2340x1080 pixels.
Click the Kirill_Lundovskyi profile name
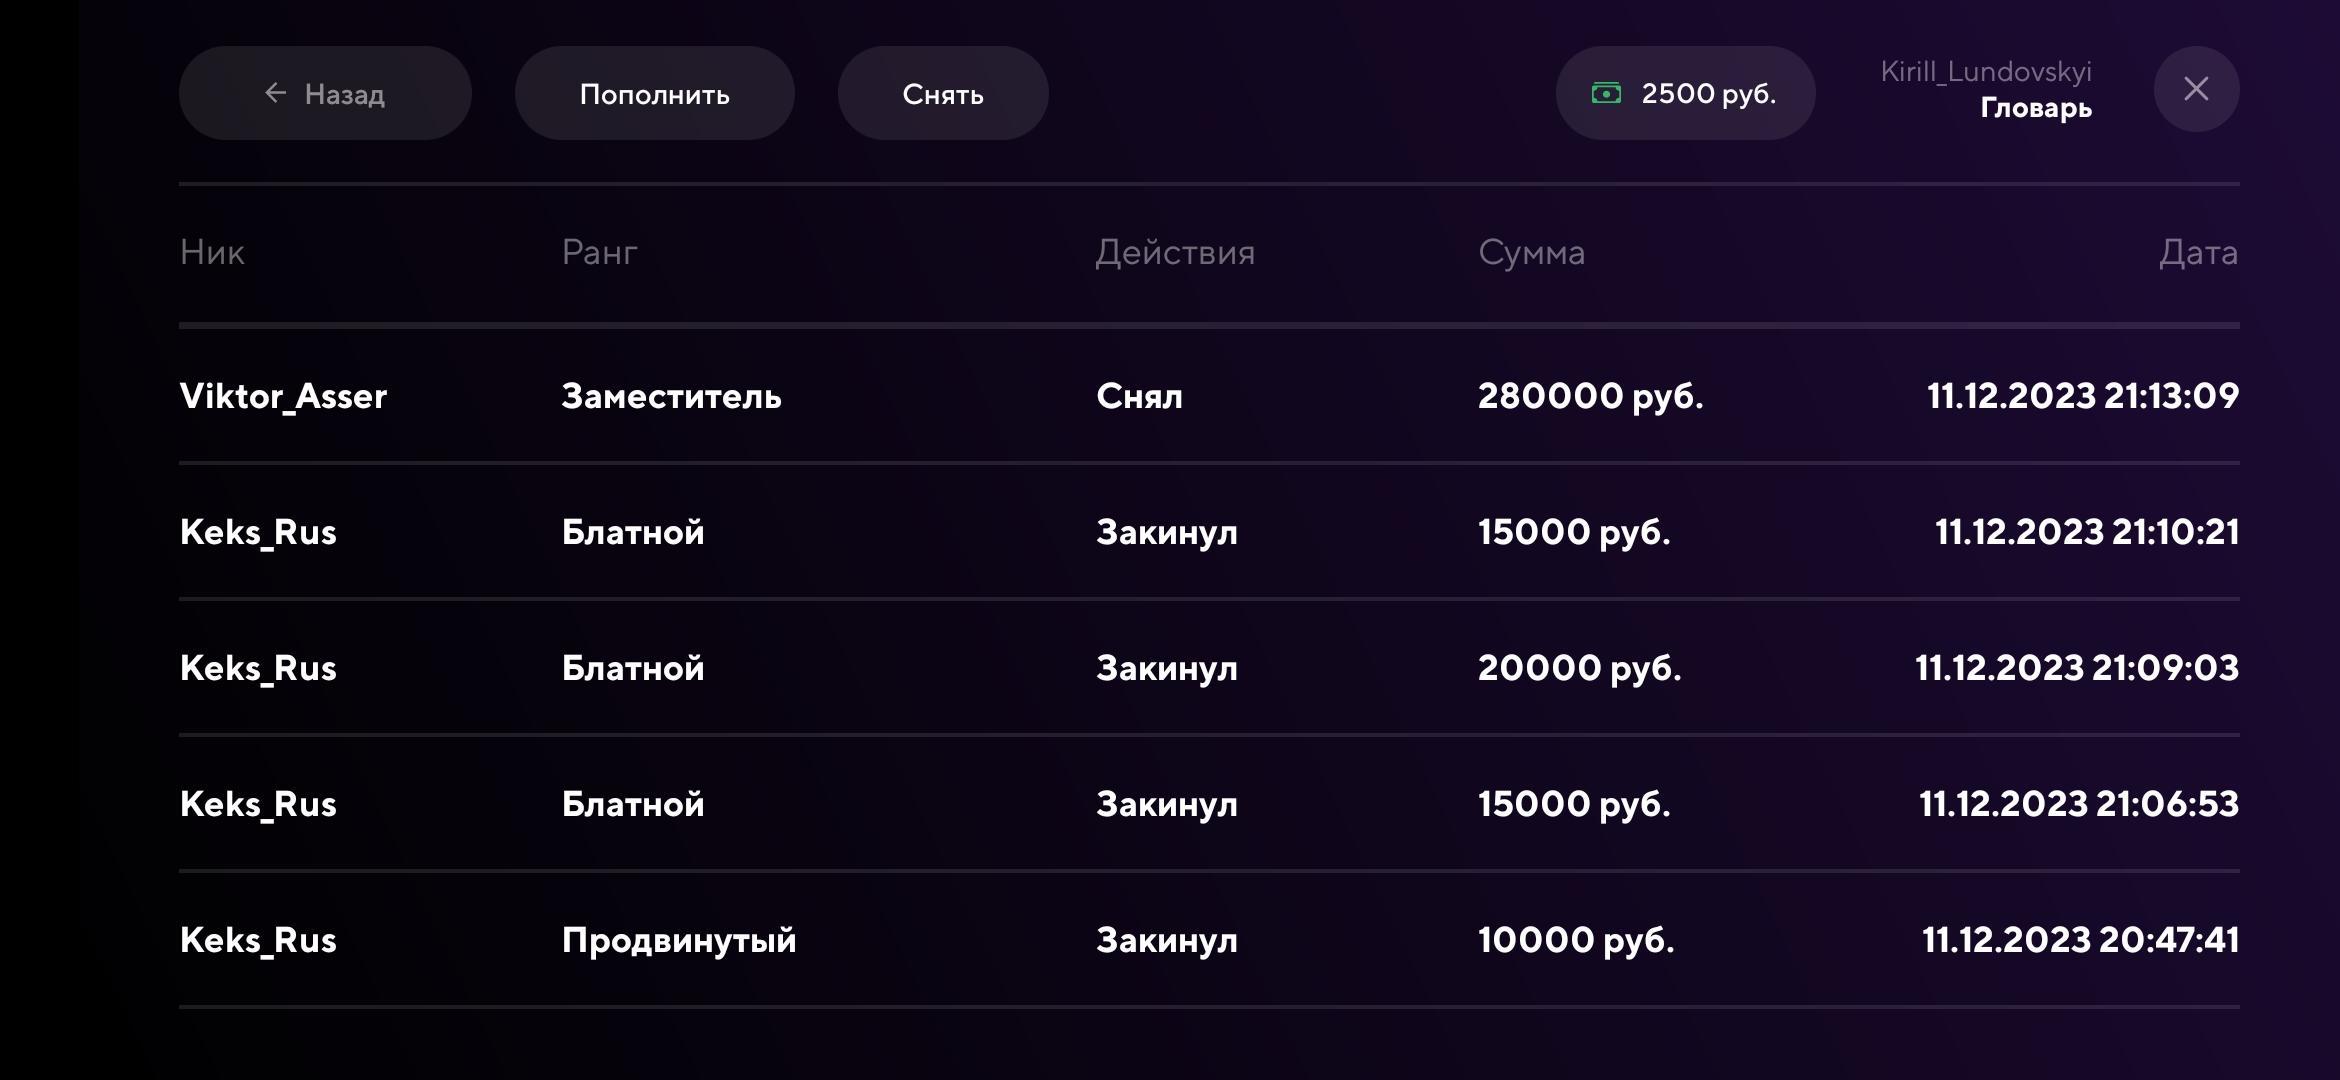1985,72
